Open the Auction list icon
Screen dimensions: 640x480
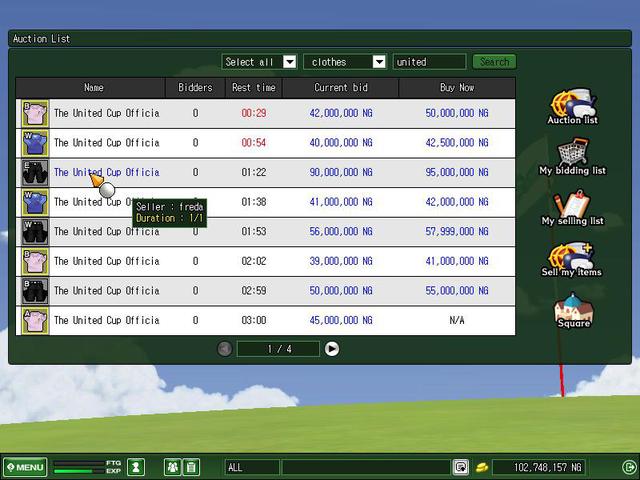pos(572,103)
